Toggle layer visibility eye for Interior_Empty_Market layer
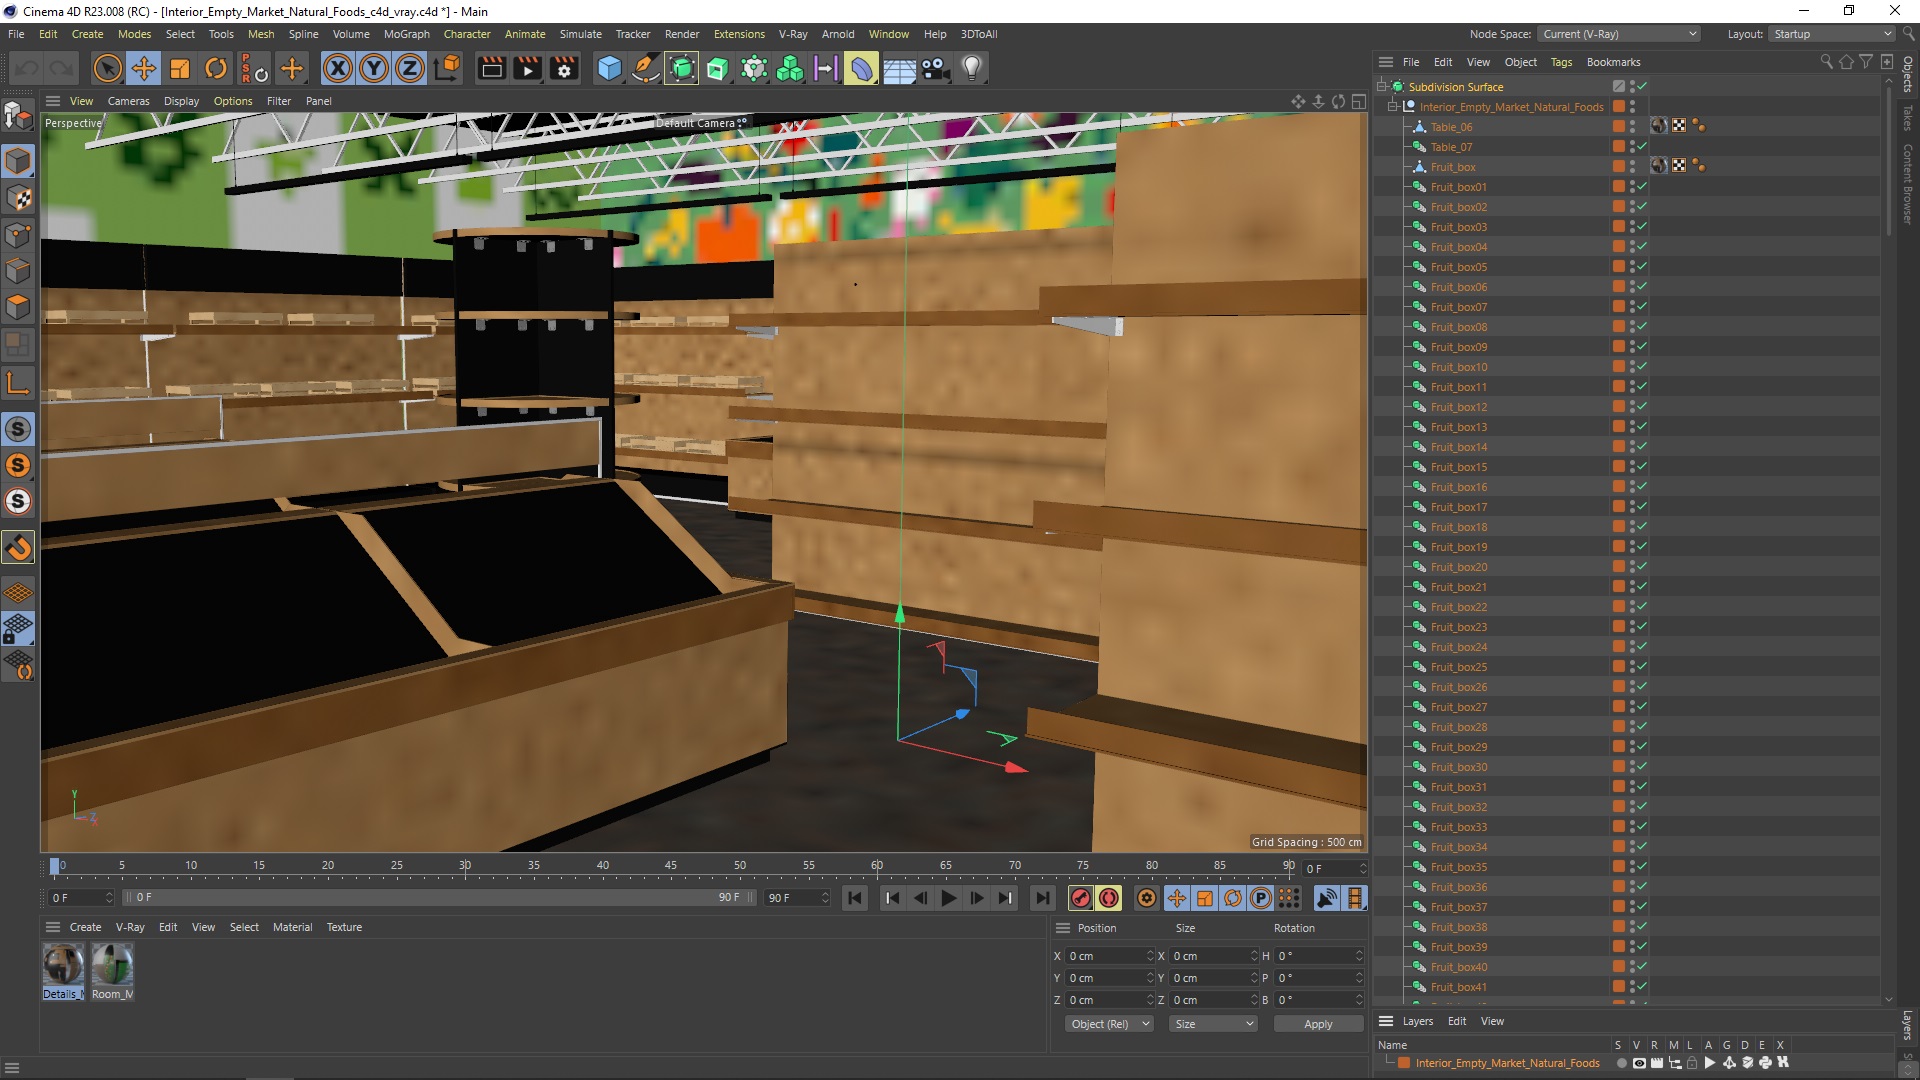 1638,1063
